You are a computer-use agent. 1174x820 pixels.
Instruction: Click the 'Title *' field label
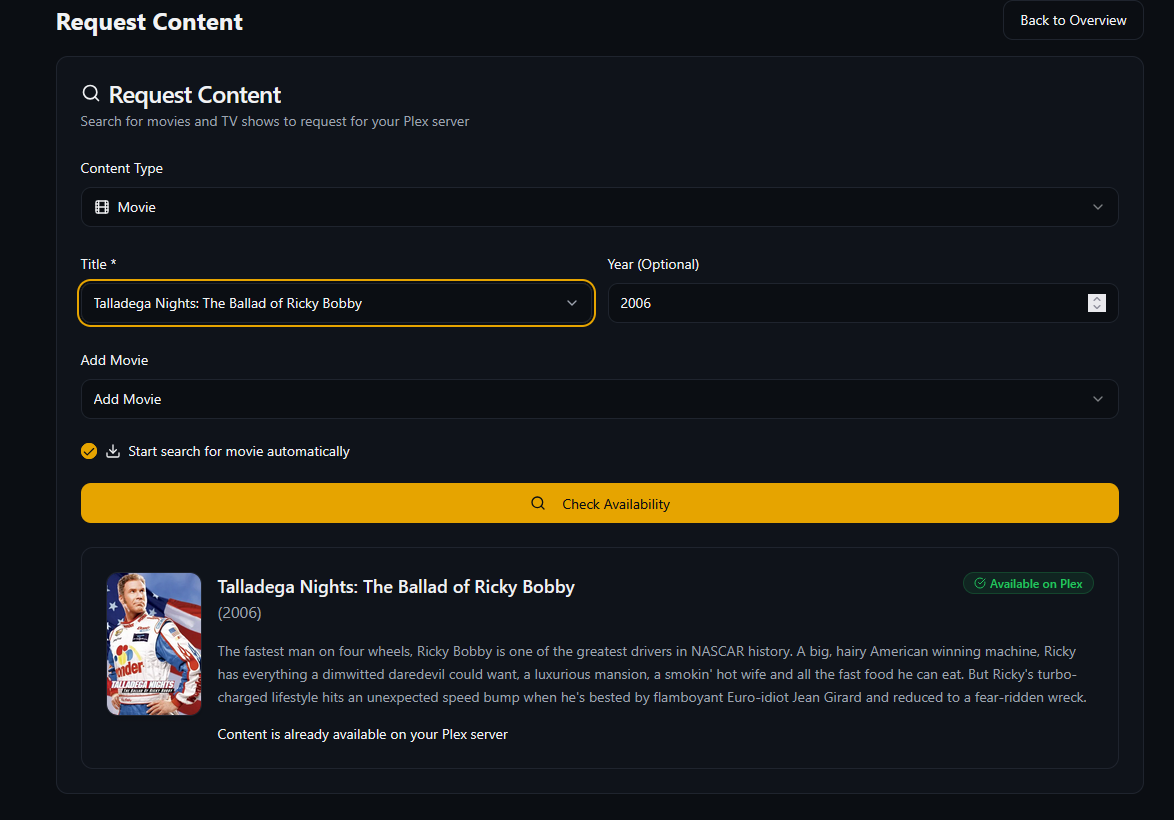click(98, 264)
